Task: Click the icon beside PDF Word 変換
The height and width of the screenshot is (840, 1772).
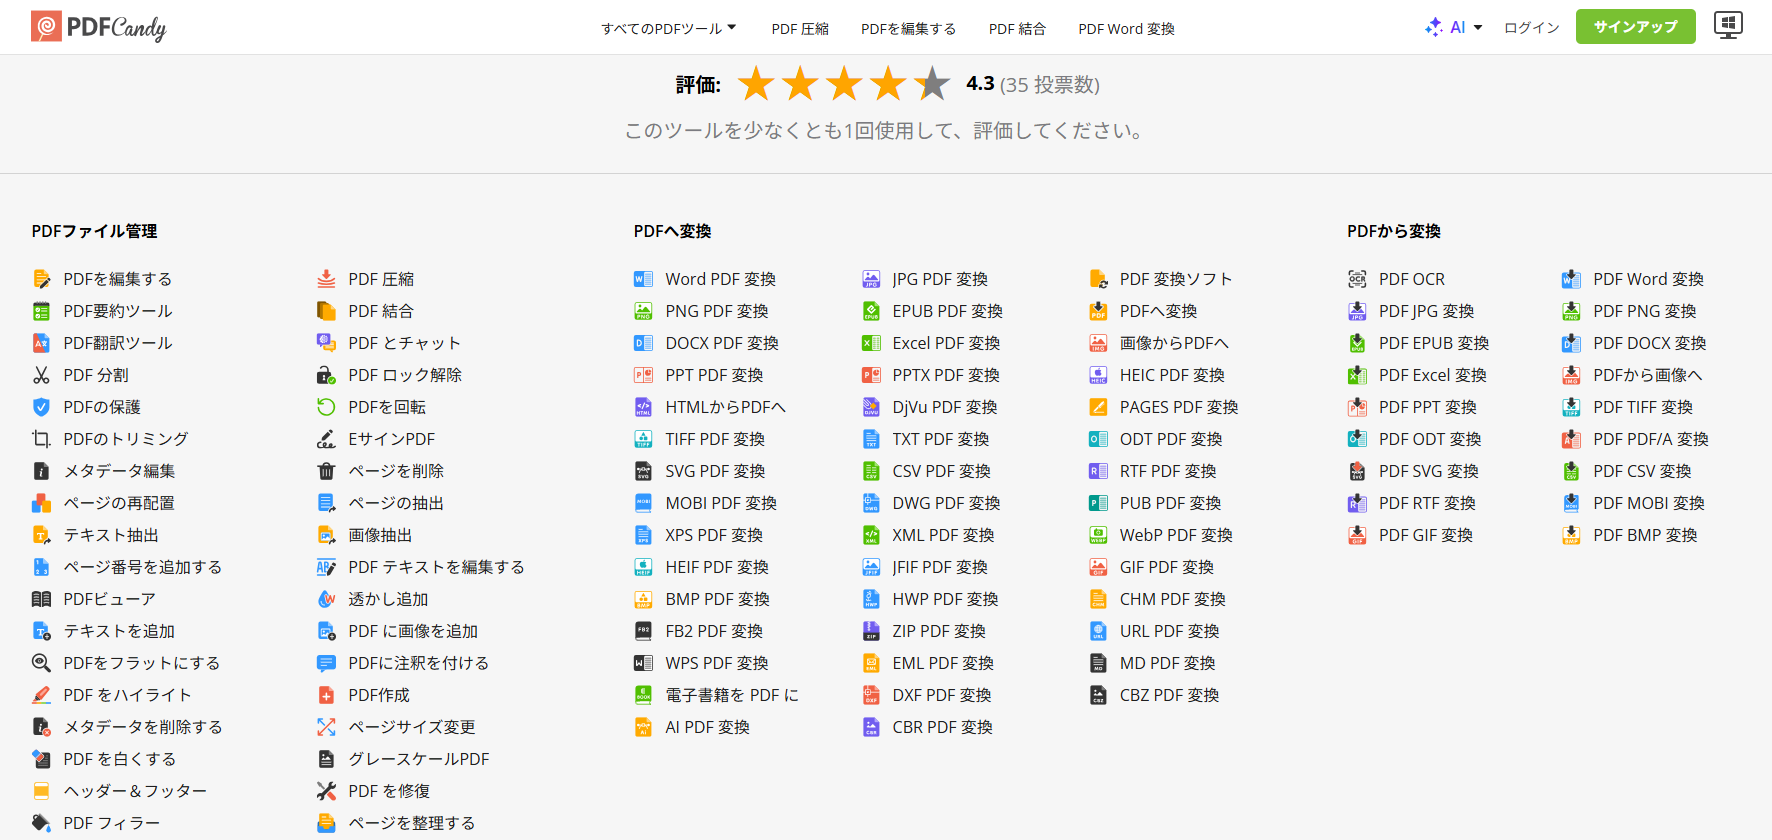Action: pos(1571,279)
